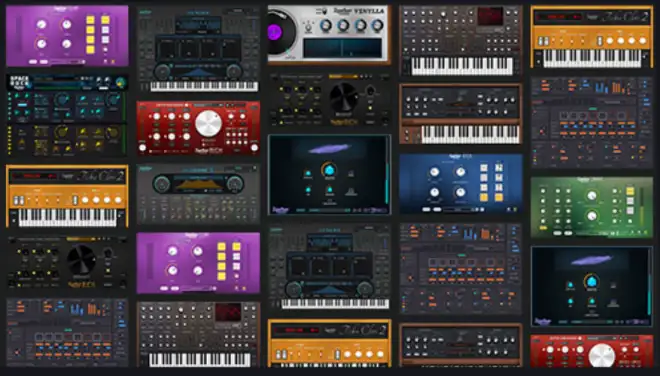Toggle the bottom-left yellow square on blue plugin
Image resolution: width=660 pixels, height=376 pixels.
tap(484, 197)
